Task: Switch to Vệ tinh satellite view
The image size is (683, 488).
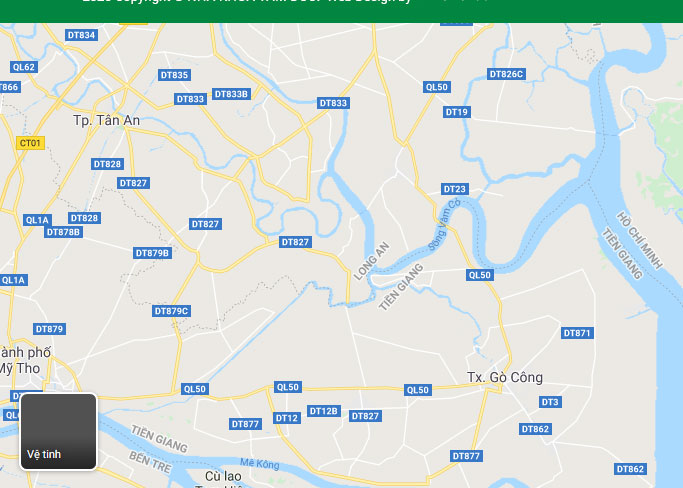Action: tap(58, 431)
